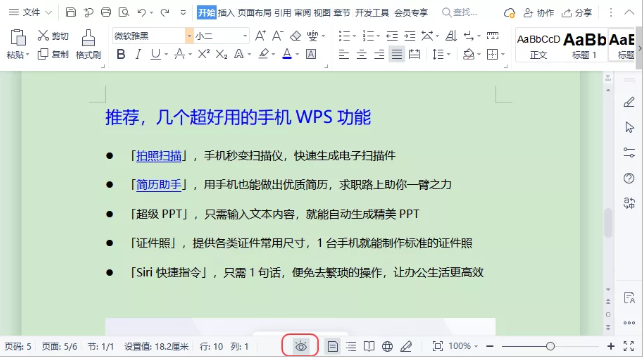Click the sort A-Z icon

click(x=451, y=36)
